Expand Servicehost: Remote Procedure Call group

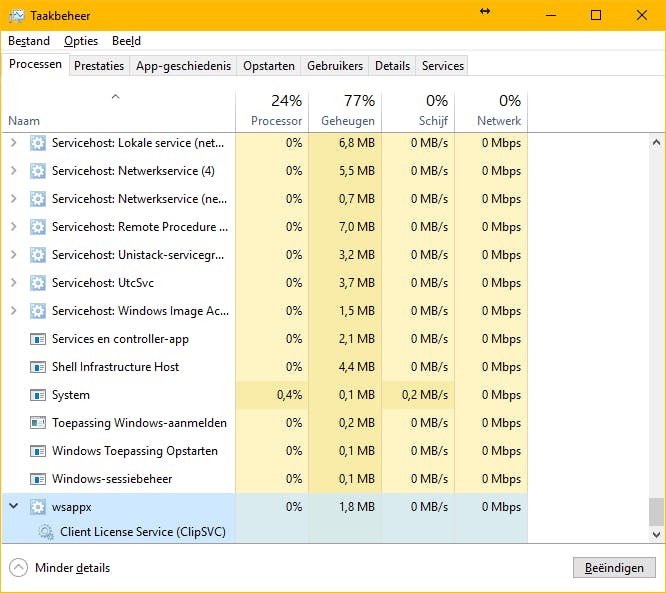[14, 227]
